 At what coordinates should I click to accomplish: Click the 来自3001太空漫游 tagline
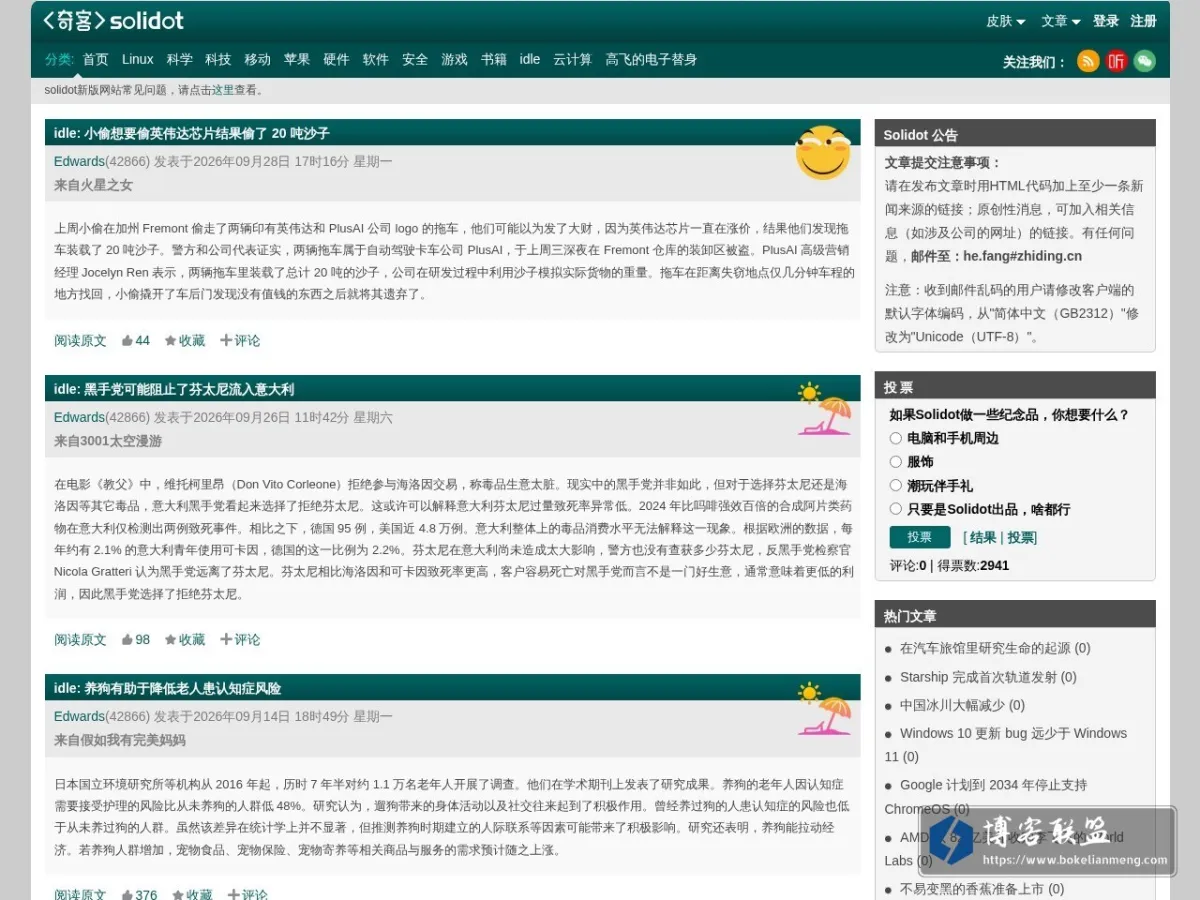point(107,441)
